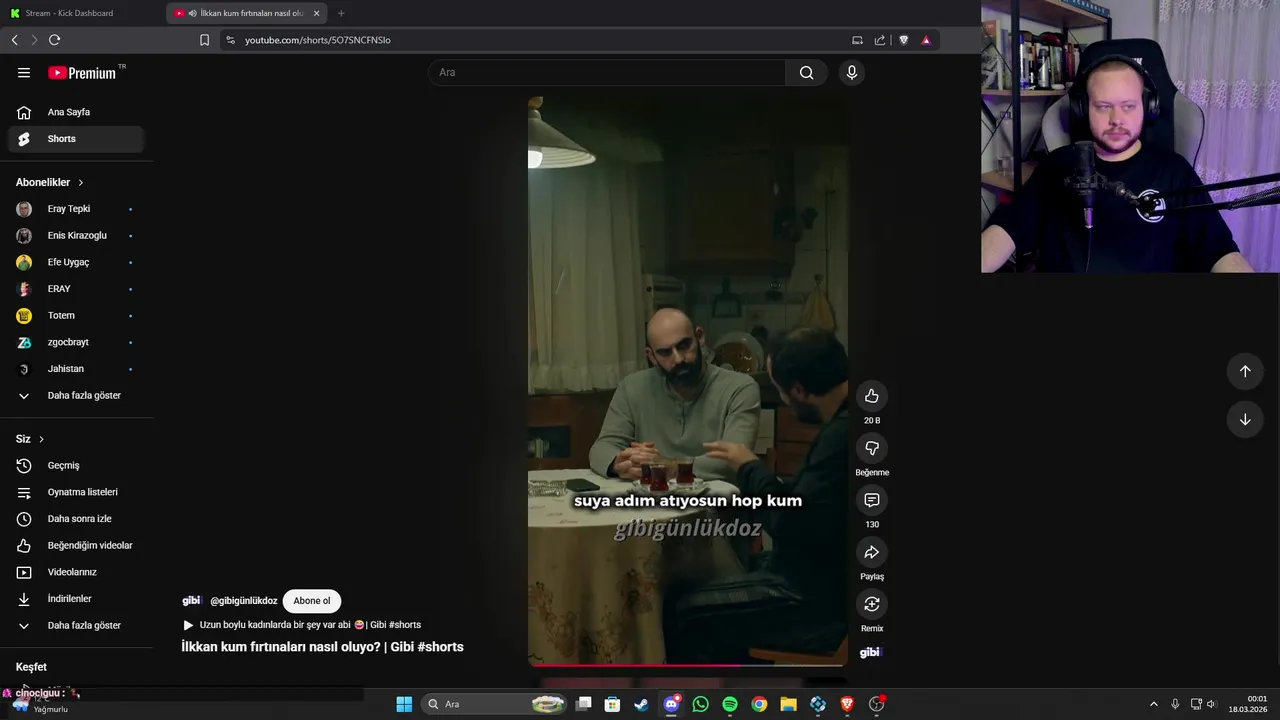Dislike the Short (Beğenme)
Viewport: 1280px width, 720px height.
pos(872,448)
